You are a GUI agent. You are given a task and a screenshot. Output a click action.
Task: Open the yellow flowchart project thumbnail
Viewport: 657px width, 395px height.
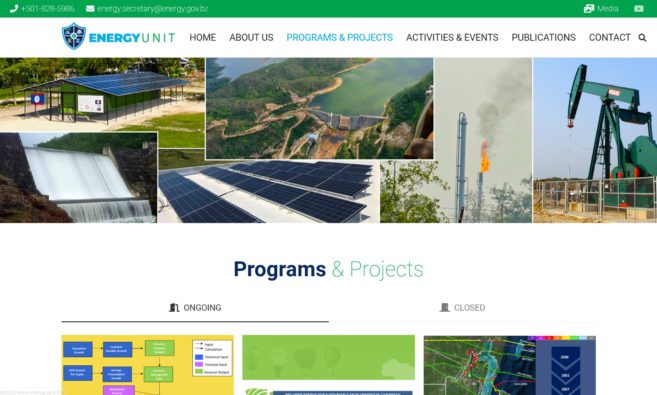(x=147, y=365)
